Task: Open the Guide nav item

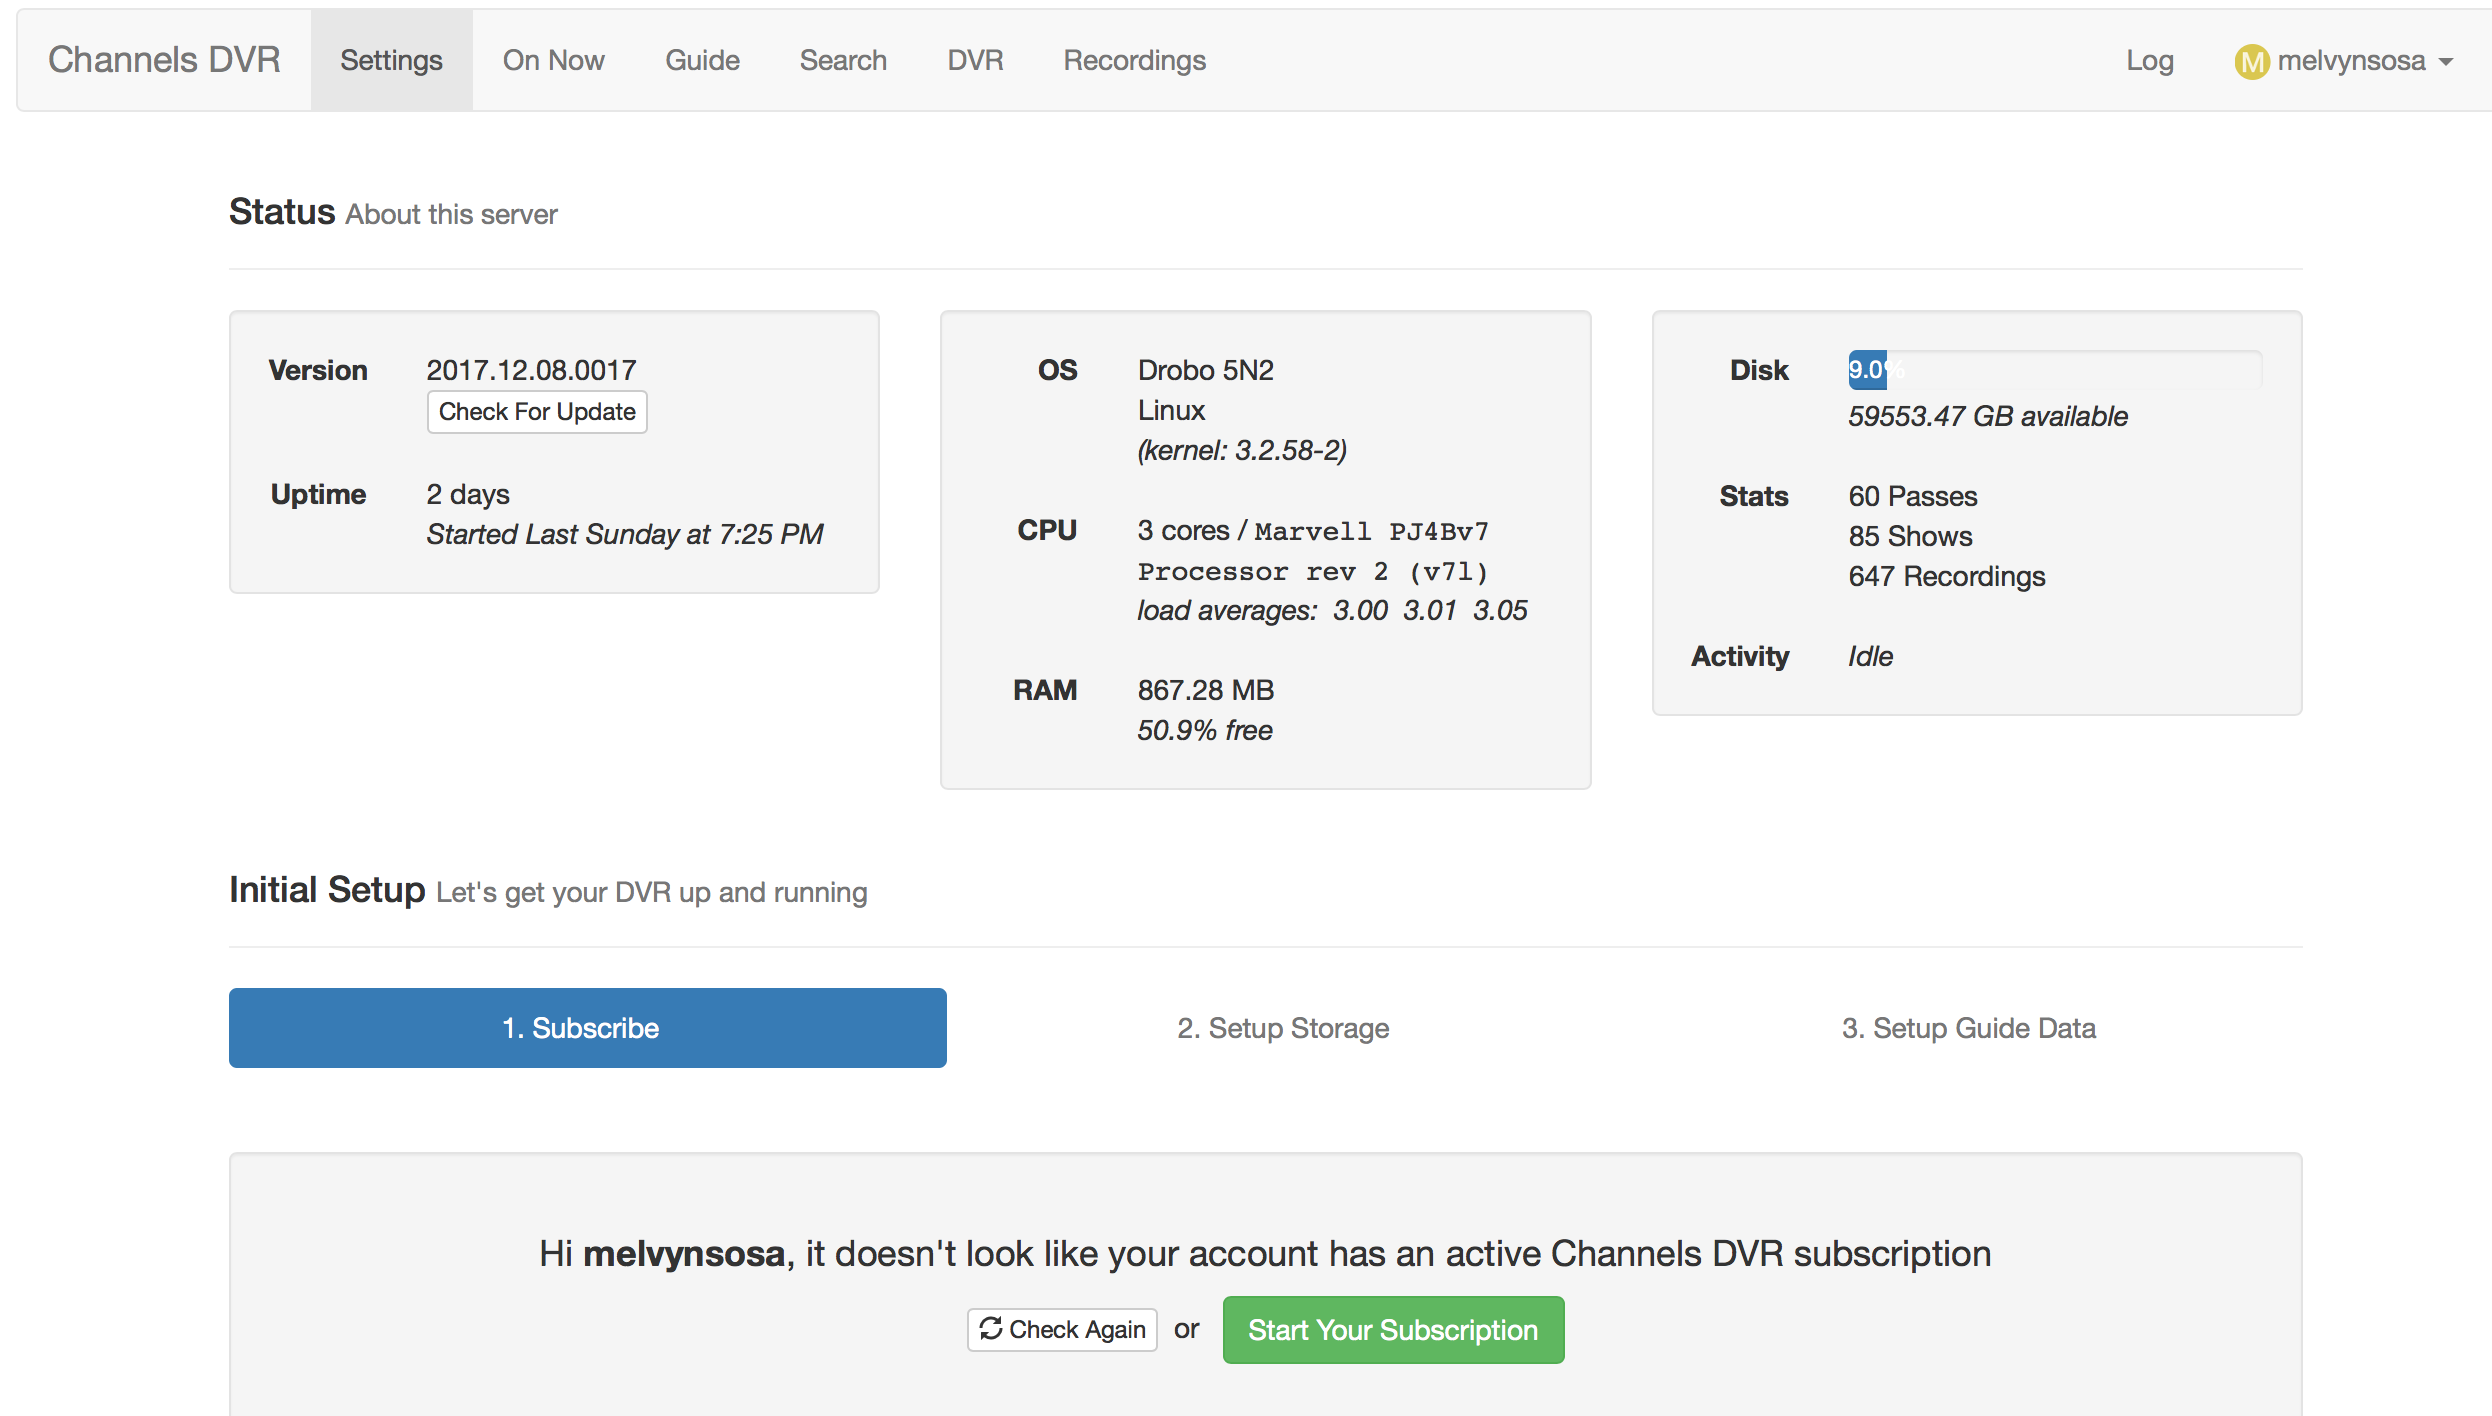Action: (702, 61)
